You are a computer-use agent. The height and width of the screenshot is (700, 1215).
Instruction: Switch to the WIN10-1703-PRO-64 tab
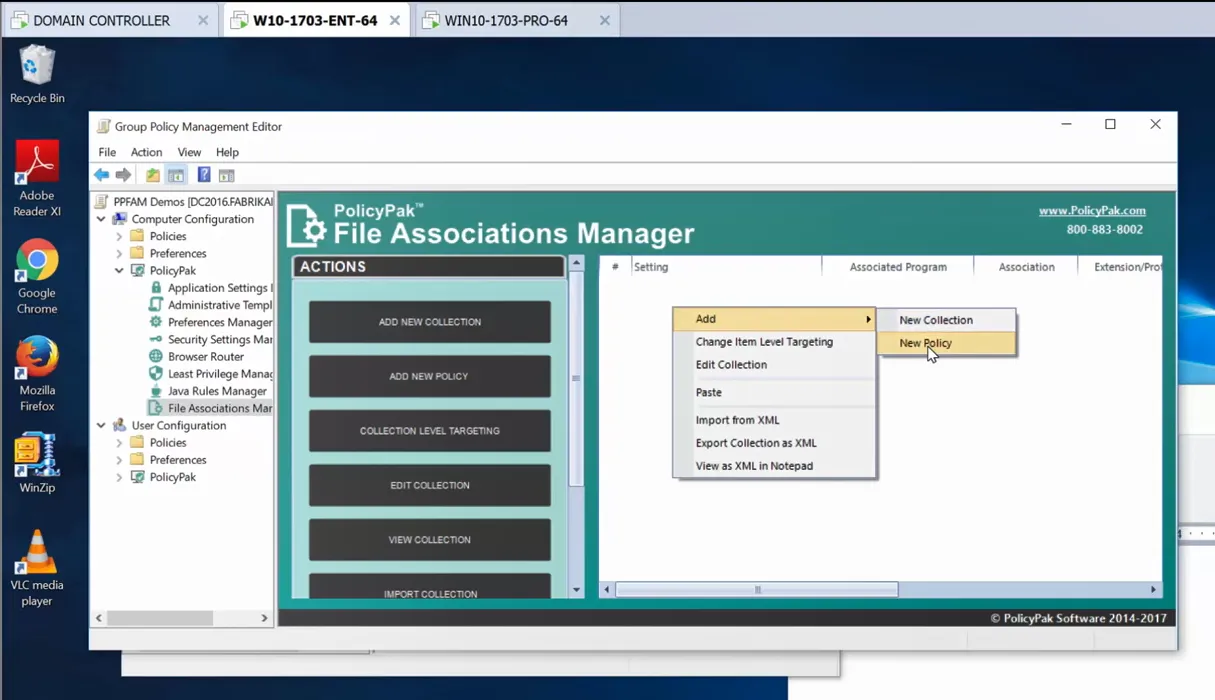(518, 20)
